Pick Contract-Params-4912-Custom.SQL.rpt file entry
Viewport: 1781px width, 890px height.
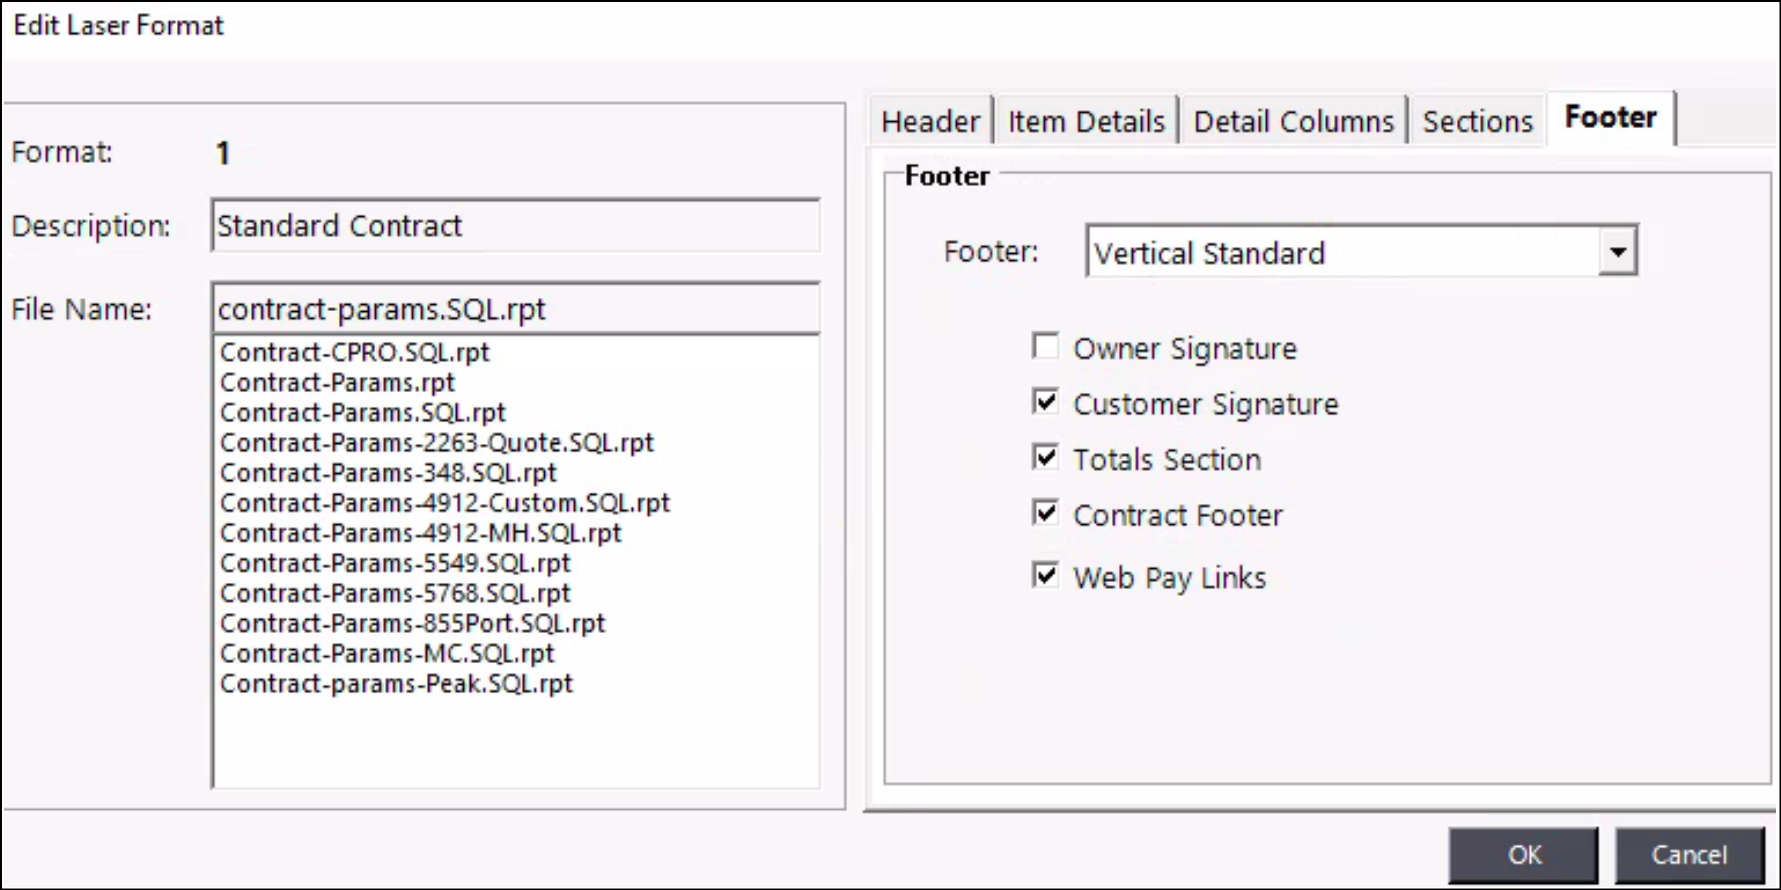(x=445, y=503)
